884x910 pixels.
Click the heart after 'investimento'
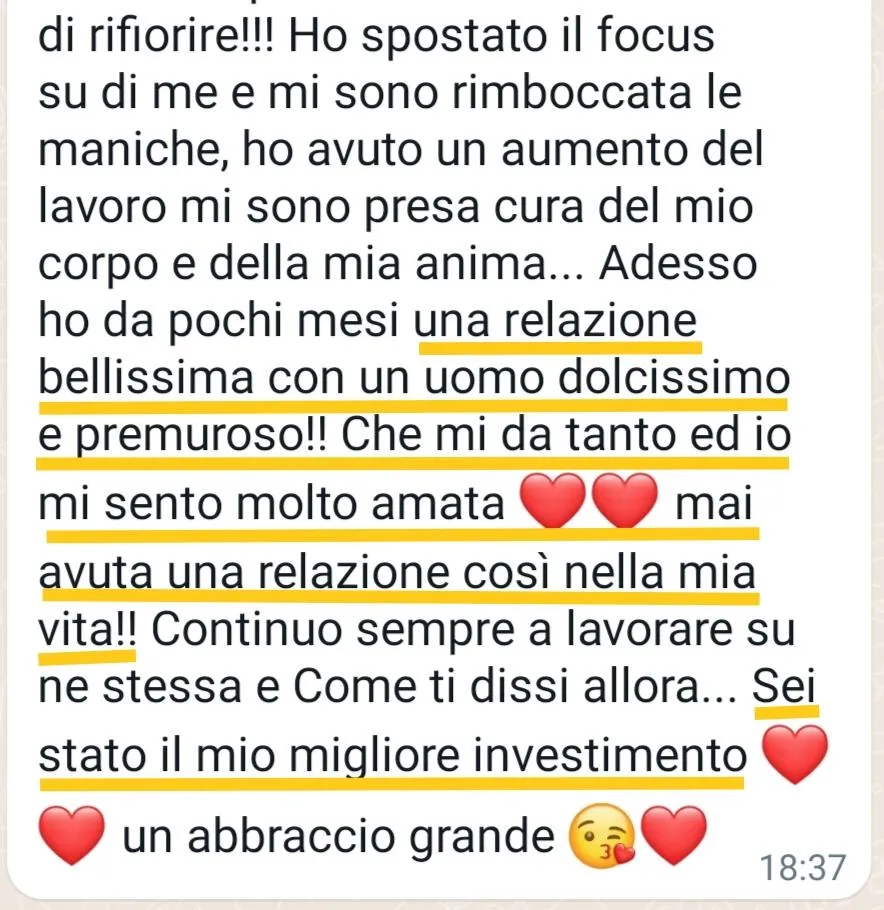point(794,755)
